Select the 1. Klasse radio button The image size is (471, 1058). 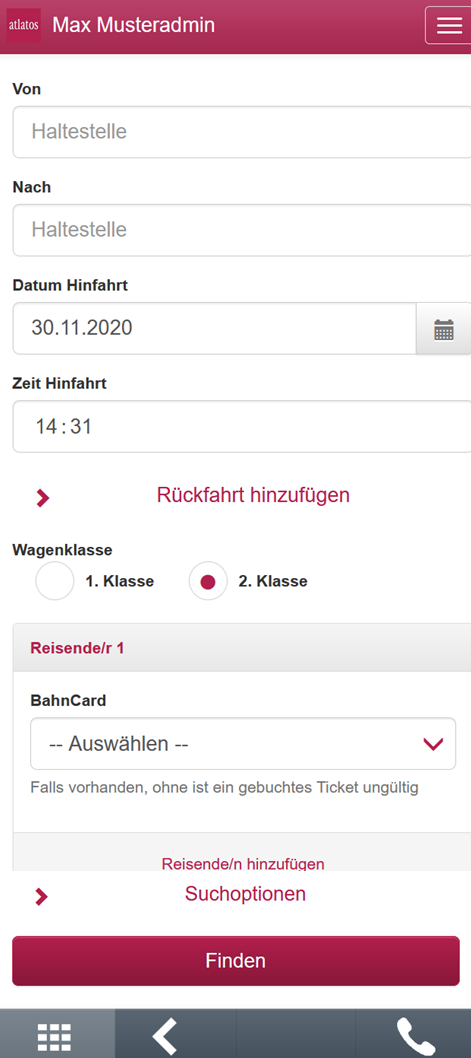55,581
